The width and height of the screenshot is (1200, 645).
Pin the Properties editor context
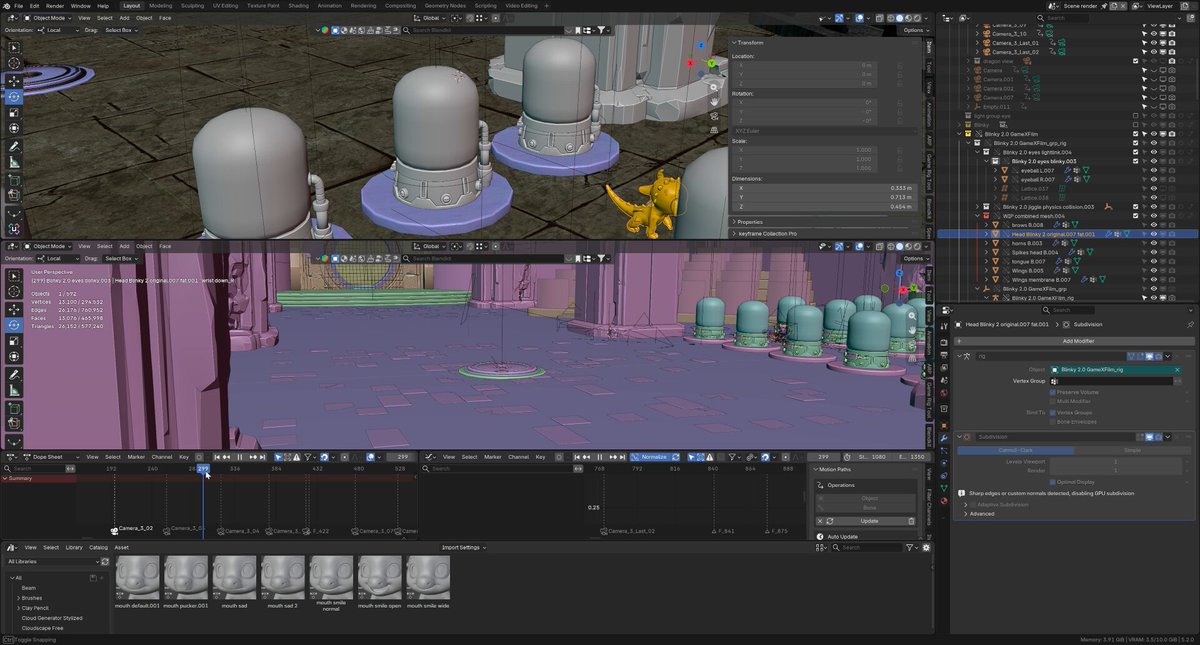pyautogui.click(x=1190, y=324)
